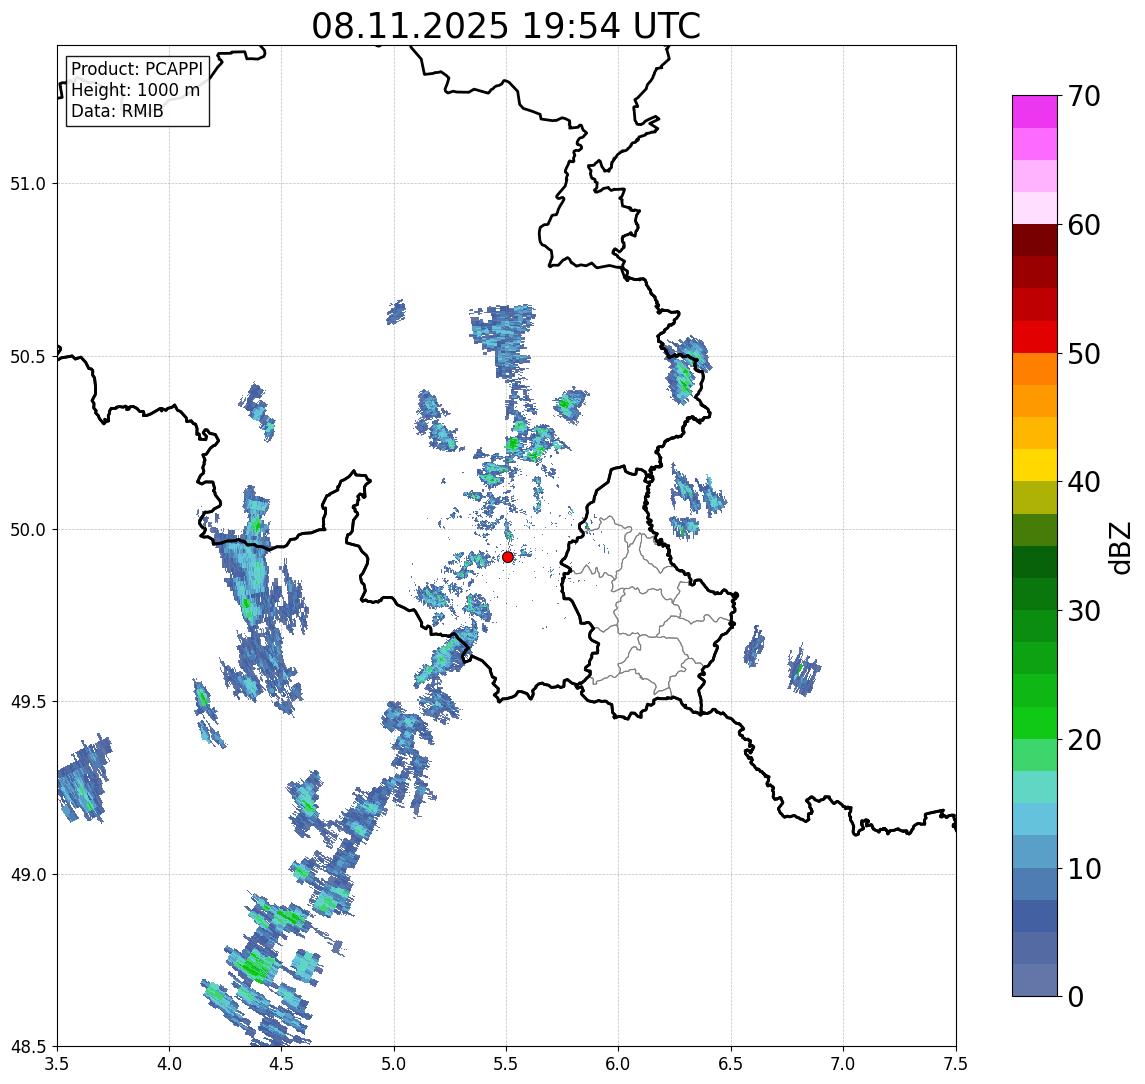Click the colorbar tick label 60

[x=1084, y=225]
